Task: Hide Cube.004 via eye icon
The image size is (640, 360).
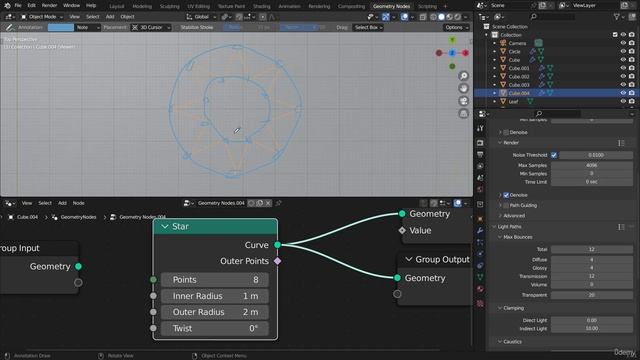Action: pyautogui.click(x=623, y=93)
